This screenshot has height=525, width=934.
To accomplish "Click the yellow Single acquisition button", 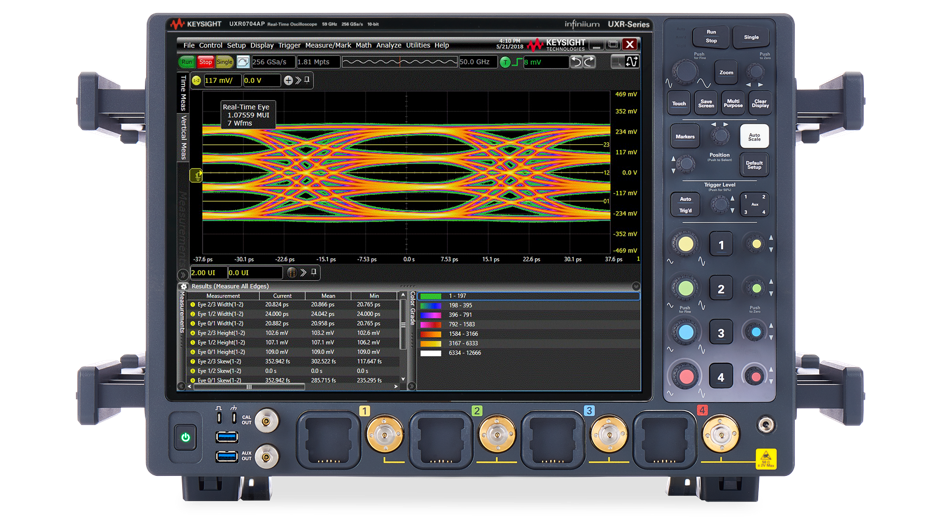I will [224, 62].
